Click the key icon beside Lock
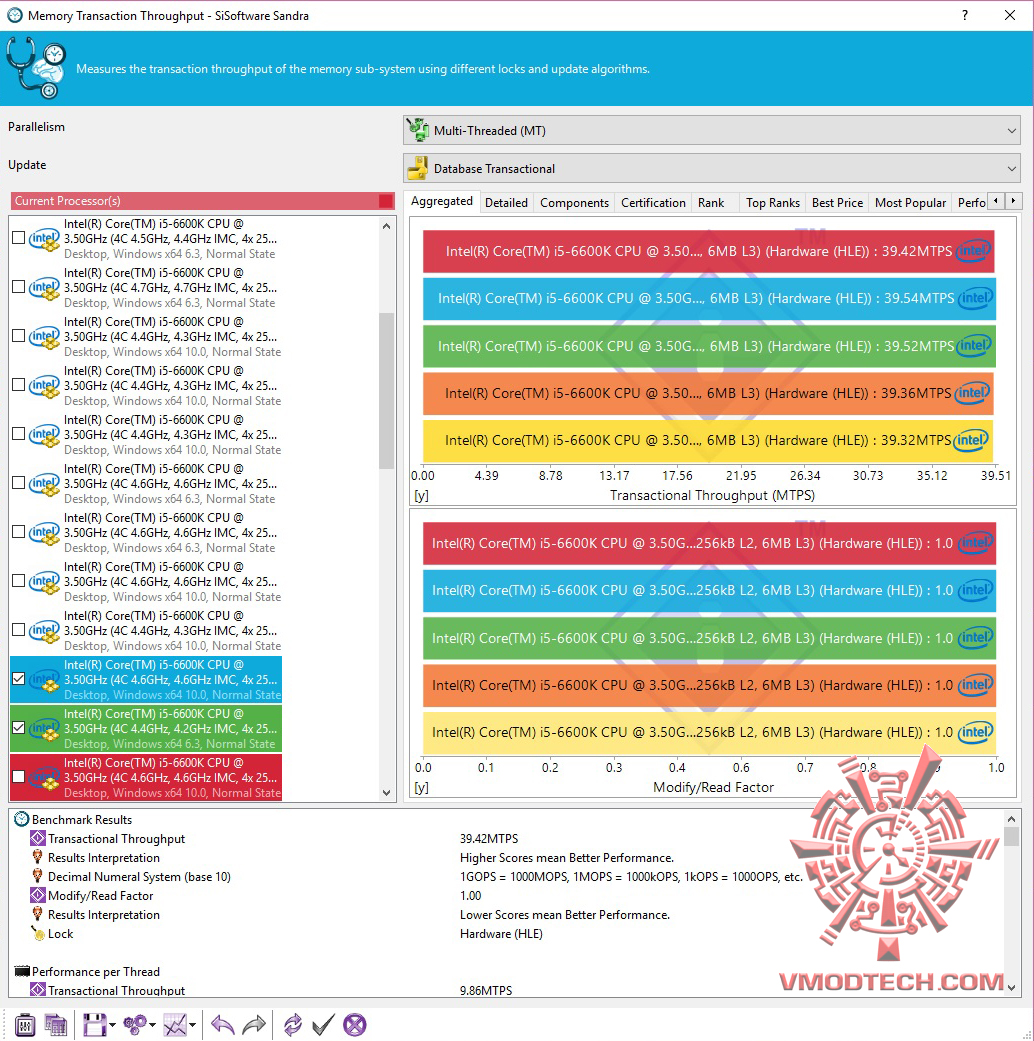The height and width of the screenshot is (1041, 1034). pyautogui.click(x=38, y=933)
